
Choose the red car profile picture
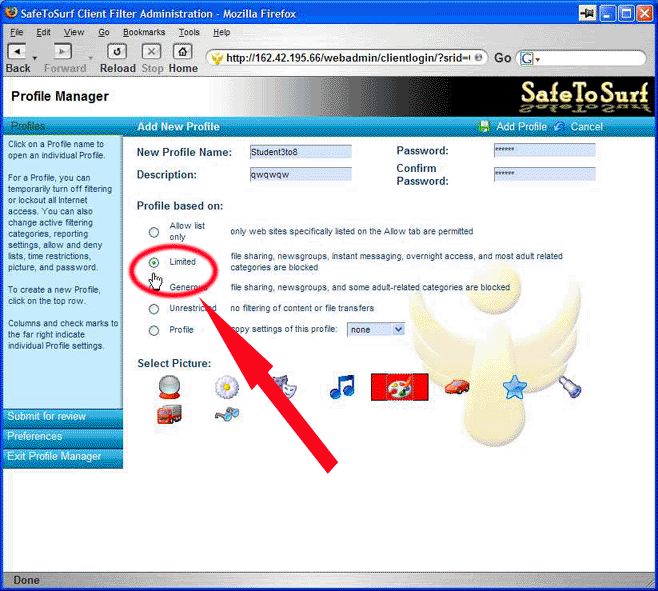[x=457, y=387]
